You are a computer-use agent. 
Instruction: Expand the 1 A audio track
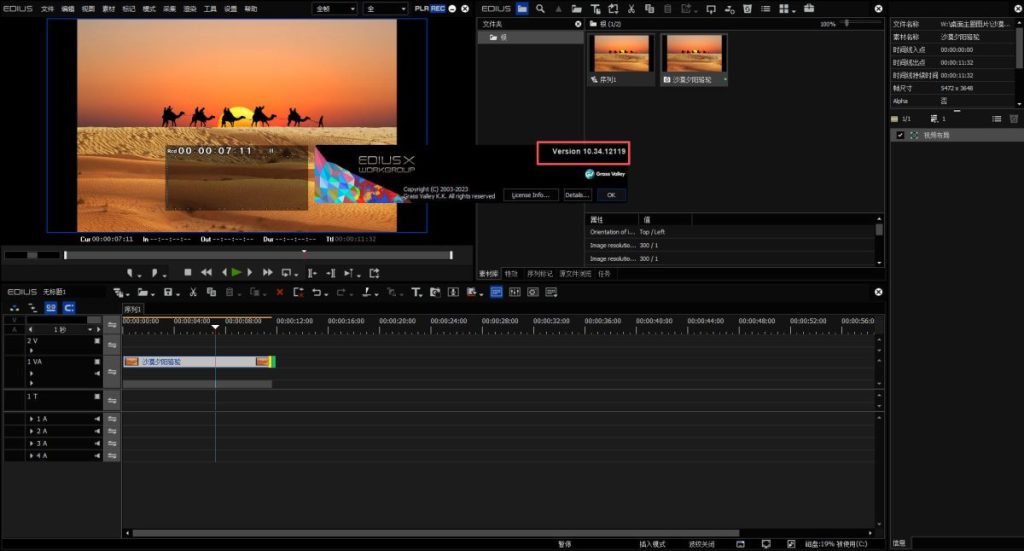pyautogui.click(x=31, y=418)
